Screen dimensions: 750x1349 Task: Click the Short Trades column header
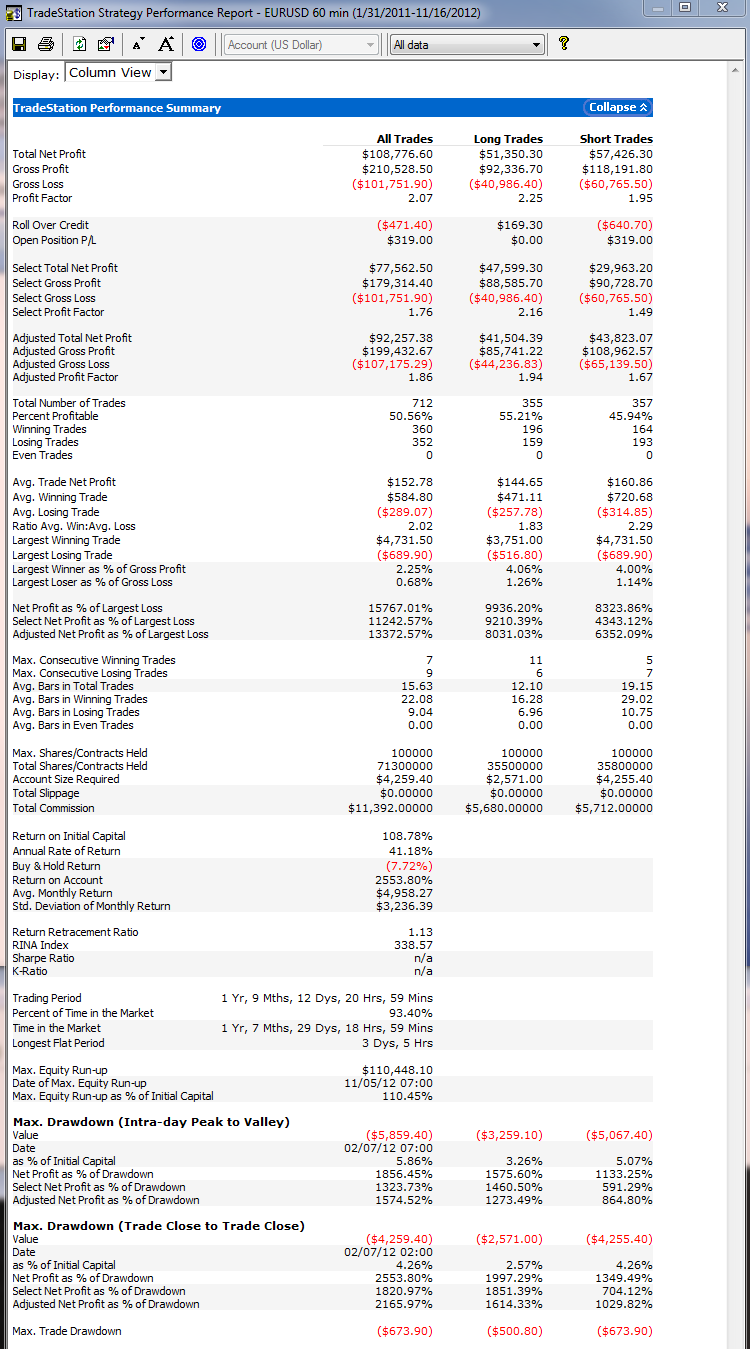[616, 139]
